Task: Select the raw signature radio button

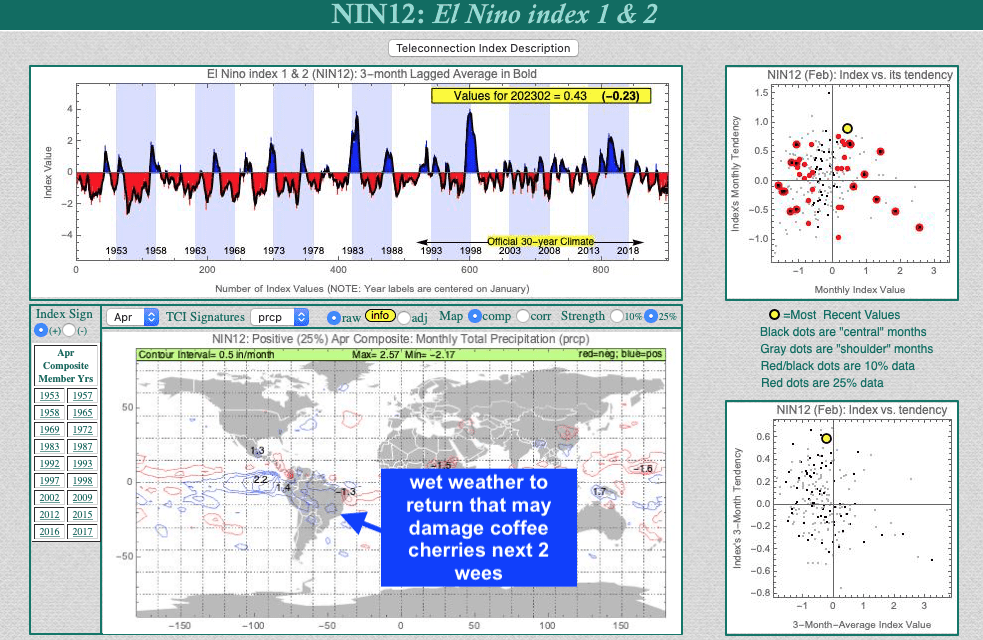Action: coord(335,316)
